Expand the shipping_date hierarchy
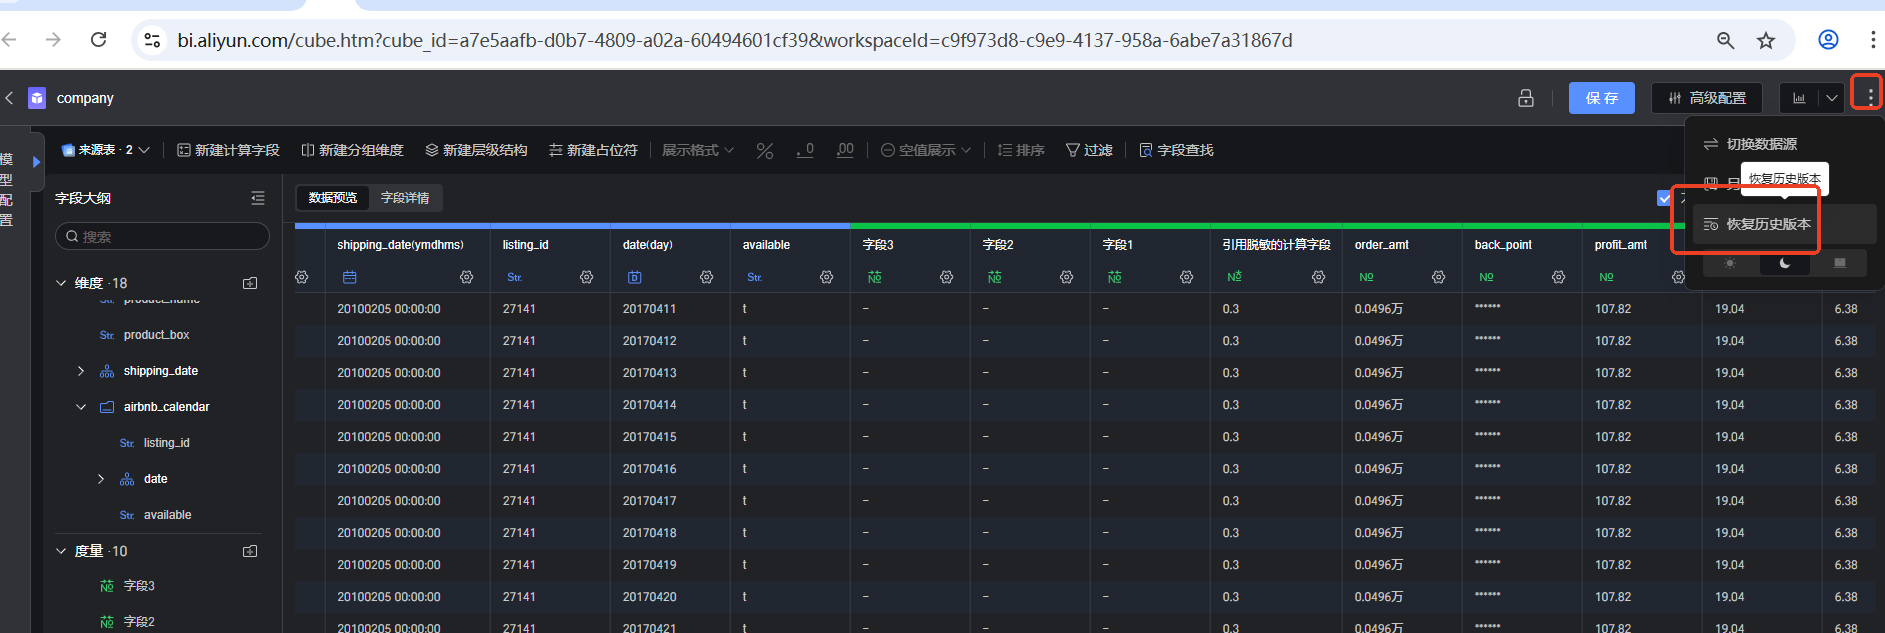The image size is (1885, 633). [81, 371]
